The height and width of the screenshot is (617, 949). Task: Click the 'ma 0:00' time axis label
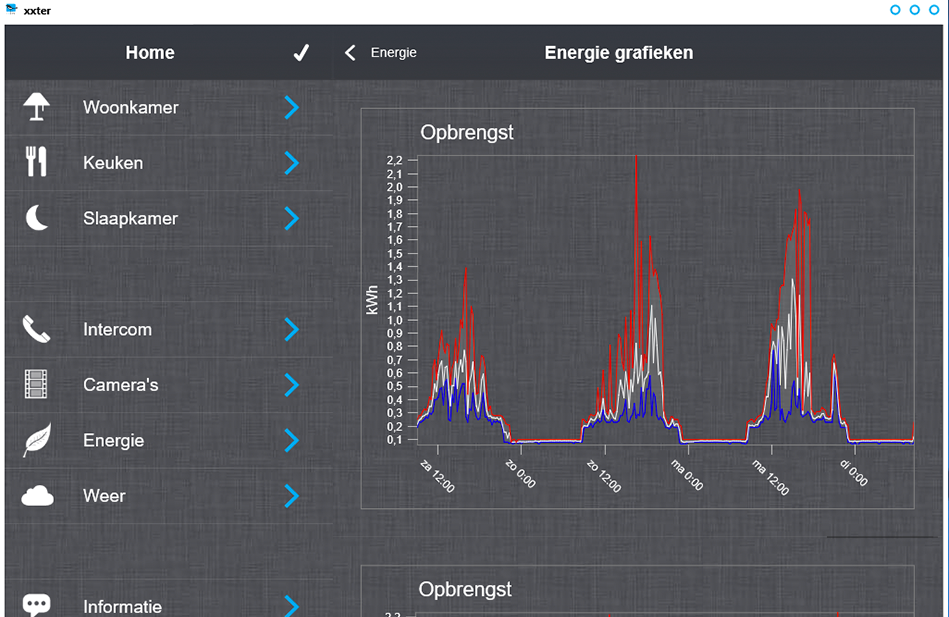click(687, 475)
